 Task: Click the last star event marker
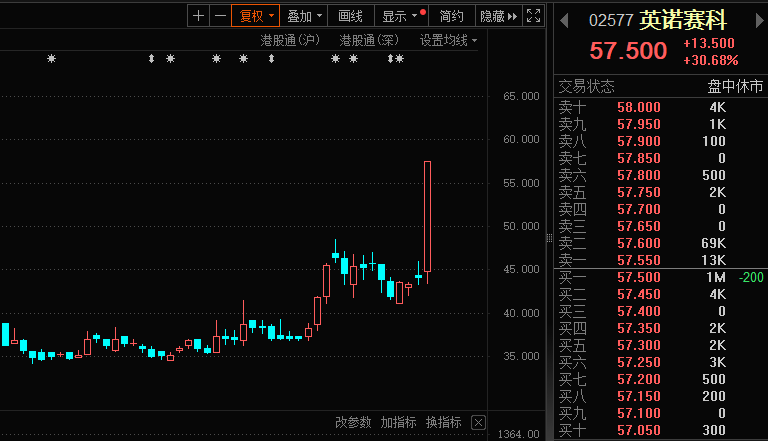pyautogui.click(x=400, y=59)
